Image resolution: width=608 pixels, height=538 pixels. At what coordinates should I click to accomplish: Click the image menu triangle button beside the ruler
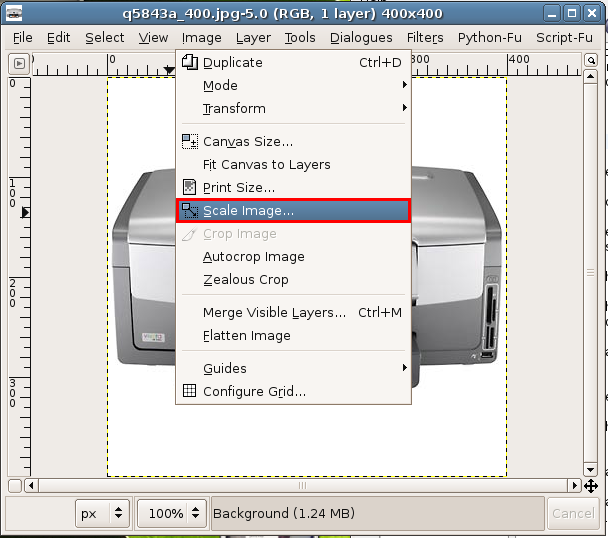(x=19, y=63)
